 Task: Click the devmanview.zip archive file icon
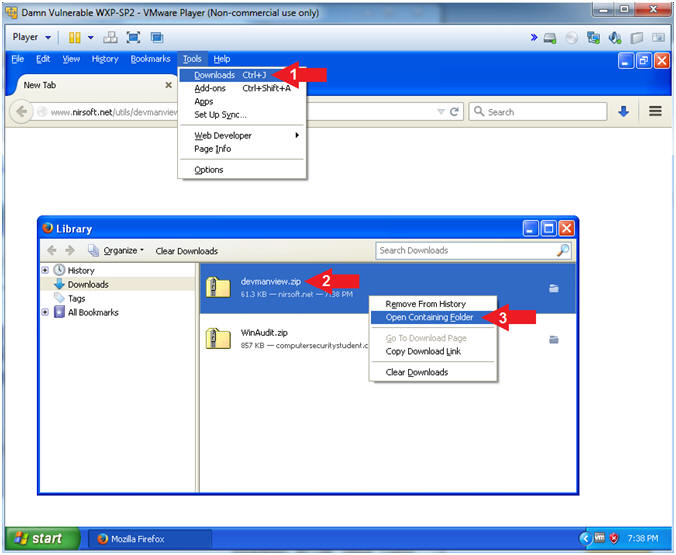[218, 288]
